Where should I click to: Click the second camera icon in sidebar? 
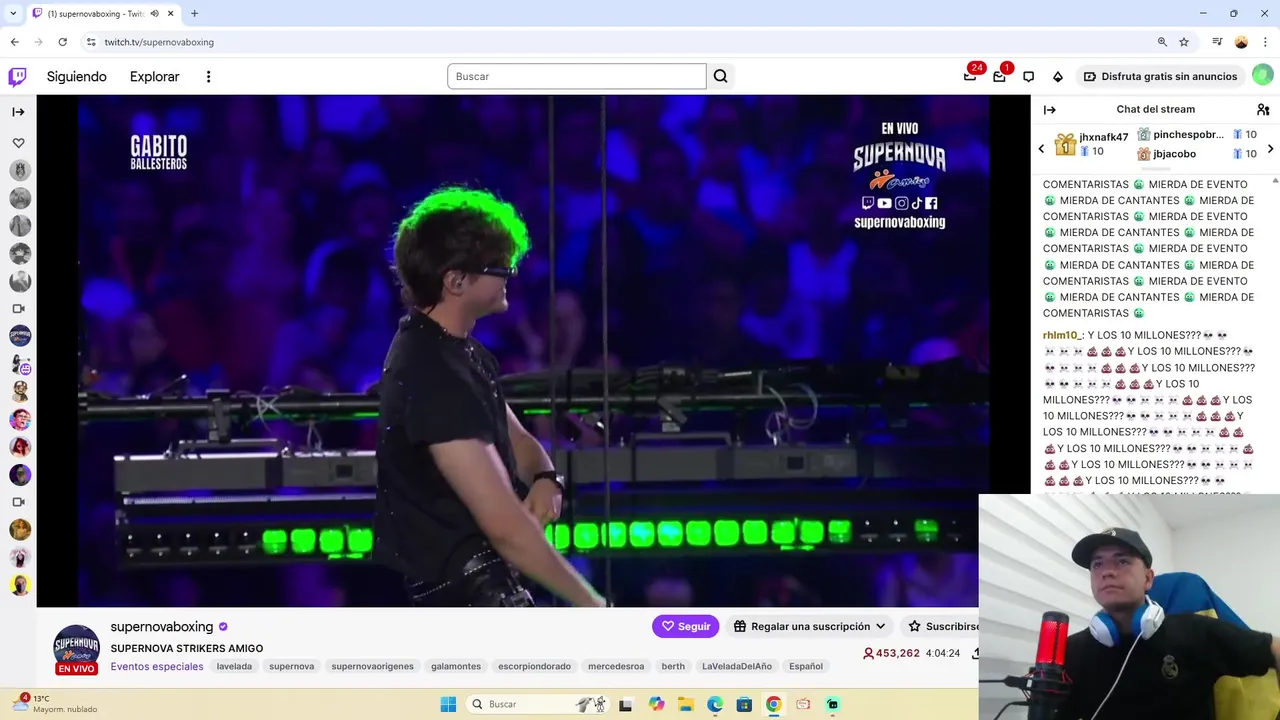click(18, 502)
